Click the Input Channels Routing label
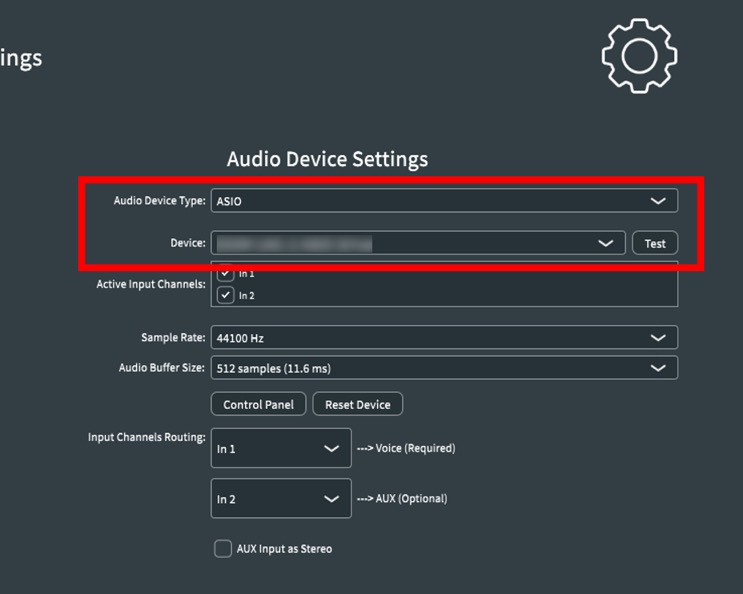The height and width of the screenshot is (594, 743). pyautogui.click(x=147, y=438)
